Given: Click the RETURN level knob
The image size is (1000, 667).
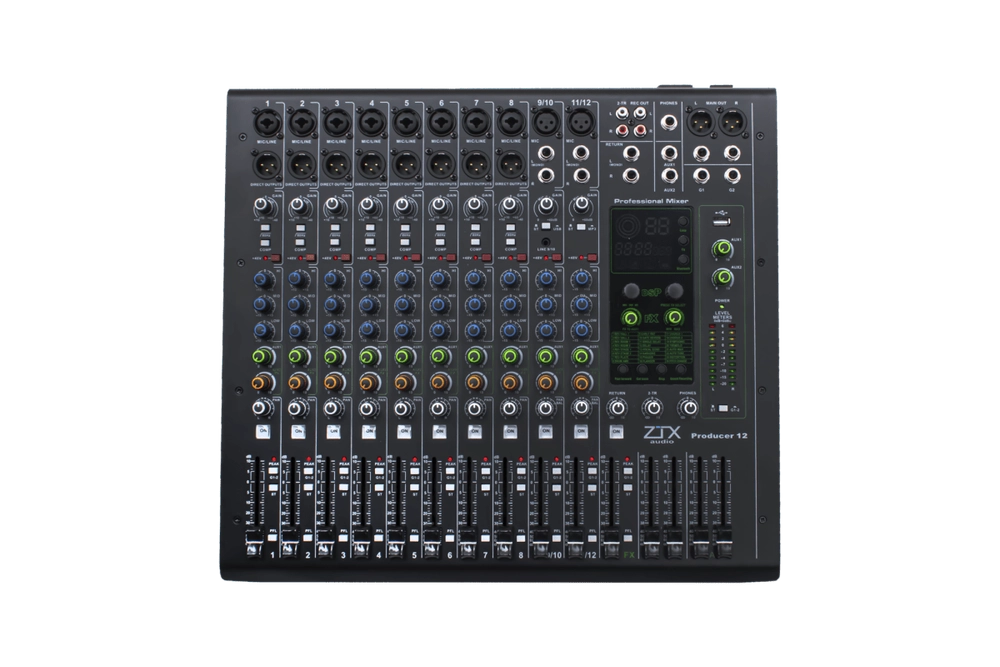Looking at the screenshot, I should coord(617,408).
